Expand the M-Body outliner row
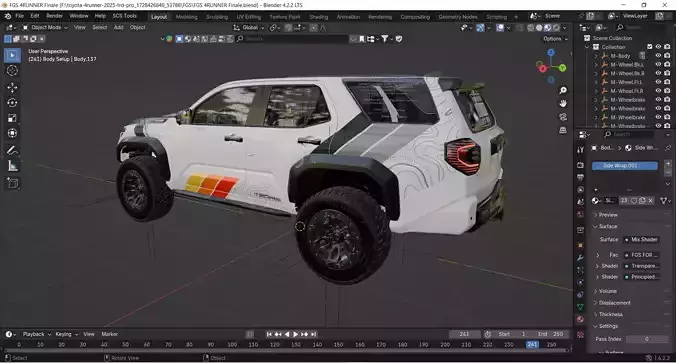The image size is (676, 363). tap(596, 56)
